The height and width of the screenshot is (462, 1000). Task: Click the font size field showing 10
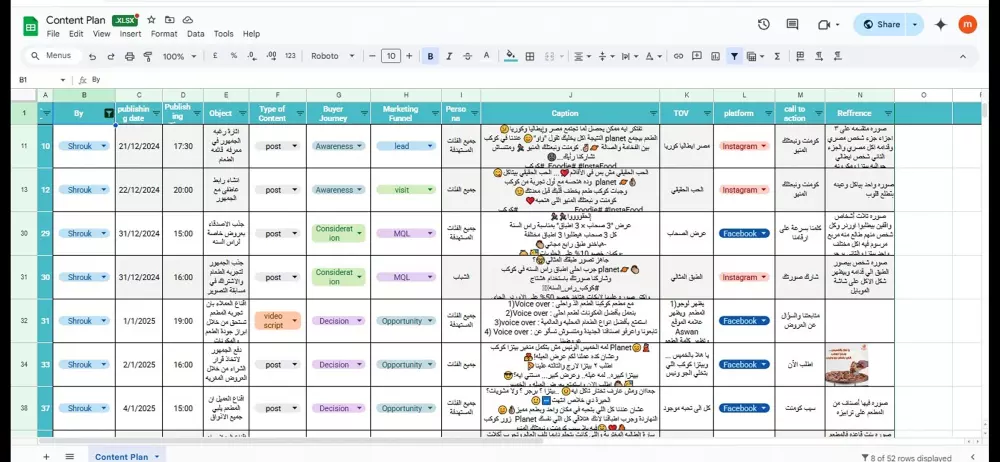(x=391, y=56)
